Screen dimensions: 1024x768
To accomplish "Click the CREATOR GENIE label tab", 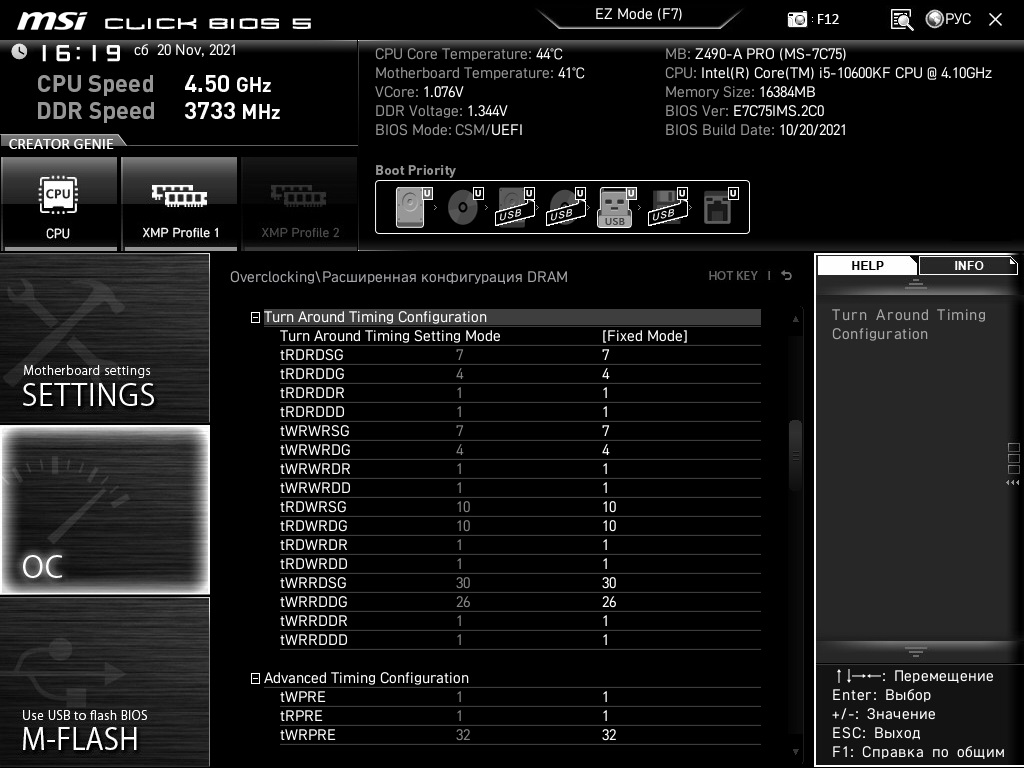I will pos(61,144).
